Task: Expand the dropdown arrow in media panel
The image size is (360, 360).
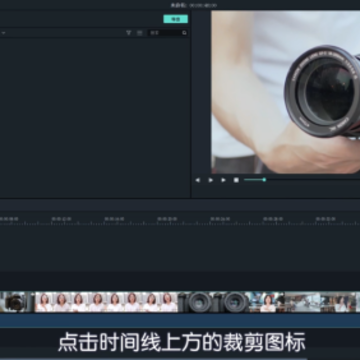Action: [3, 33]
